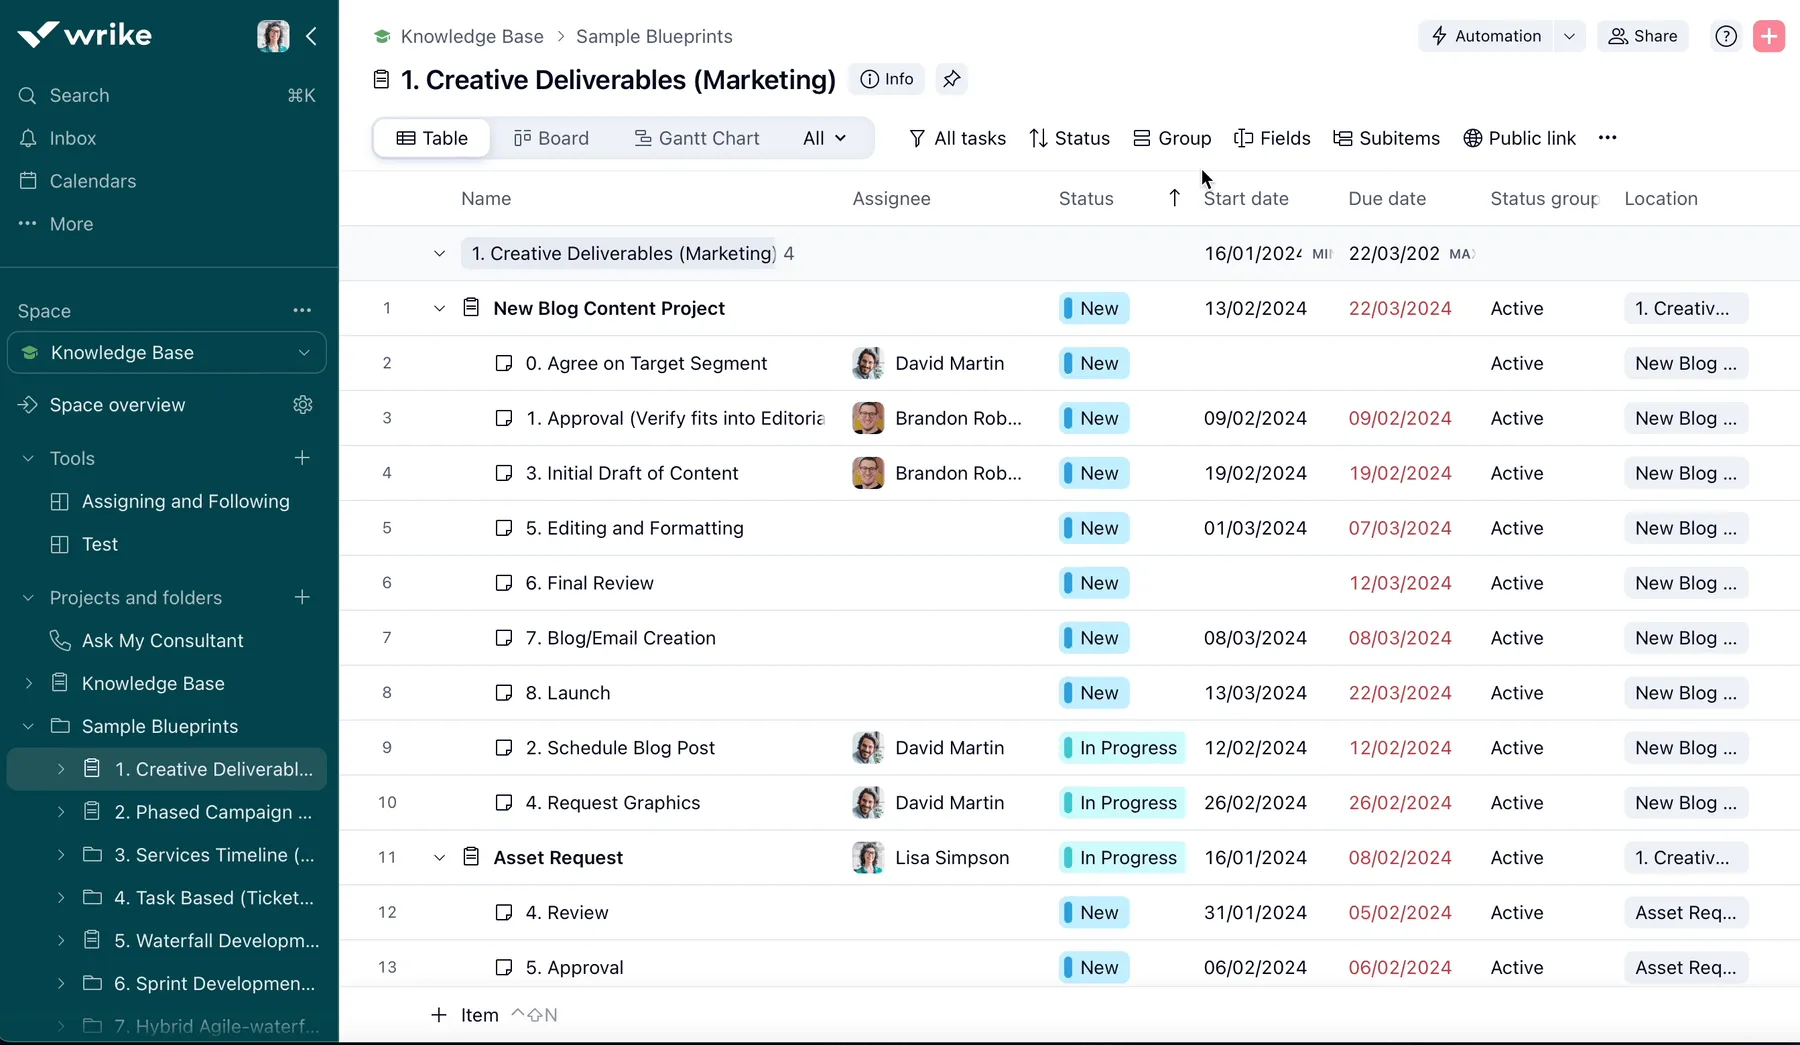
Task: Open Space overview settings gear
Action: (x=303, y=405)
